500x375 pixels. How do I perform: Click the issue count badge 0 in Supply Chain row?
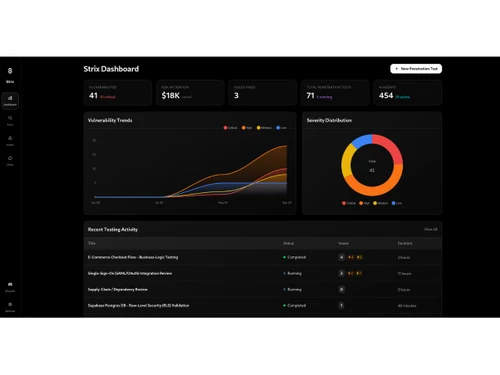(341, 289)
